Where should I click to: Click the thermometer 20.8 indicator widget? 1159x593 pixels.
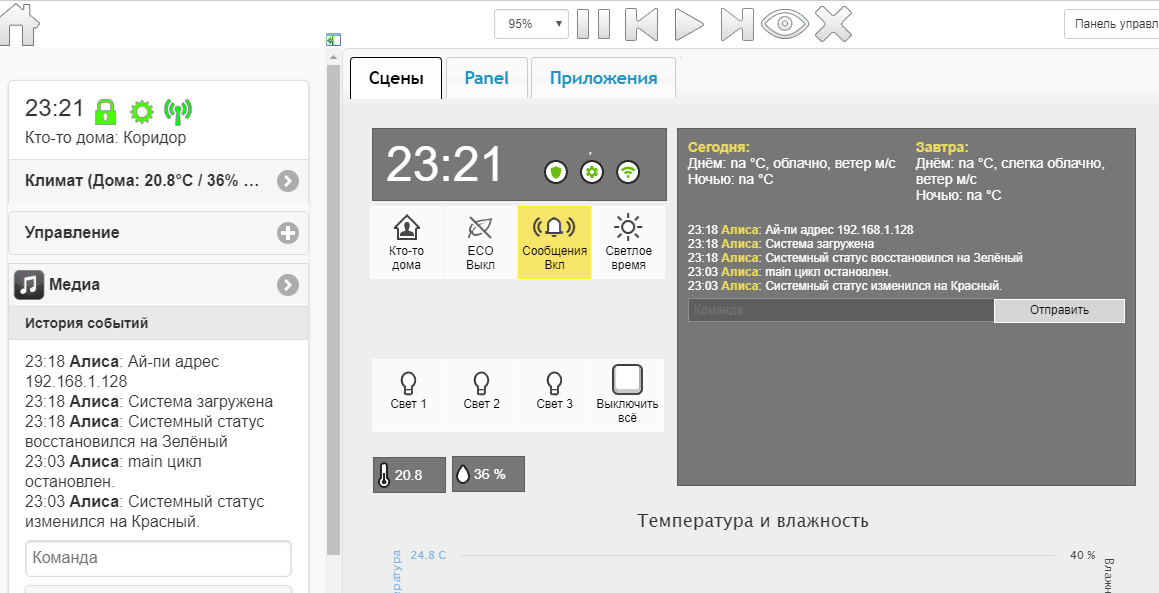pyautogui.click(x=408, y=474)
